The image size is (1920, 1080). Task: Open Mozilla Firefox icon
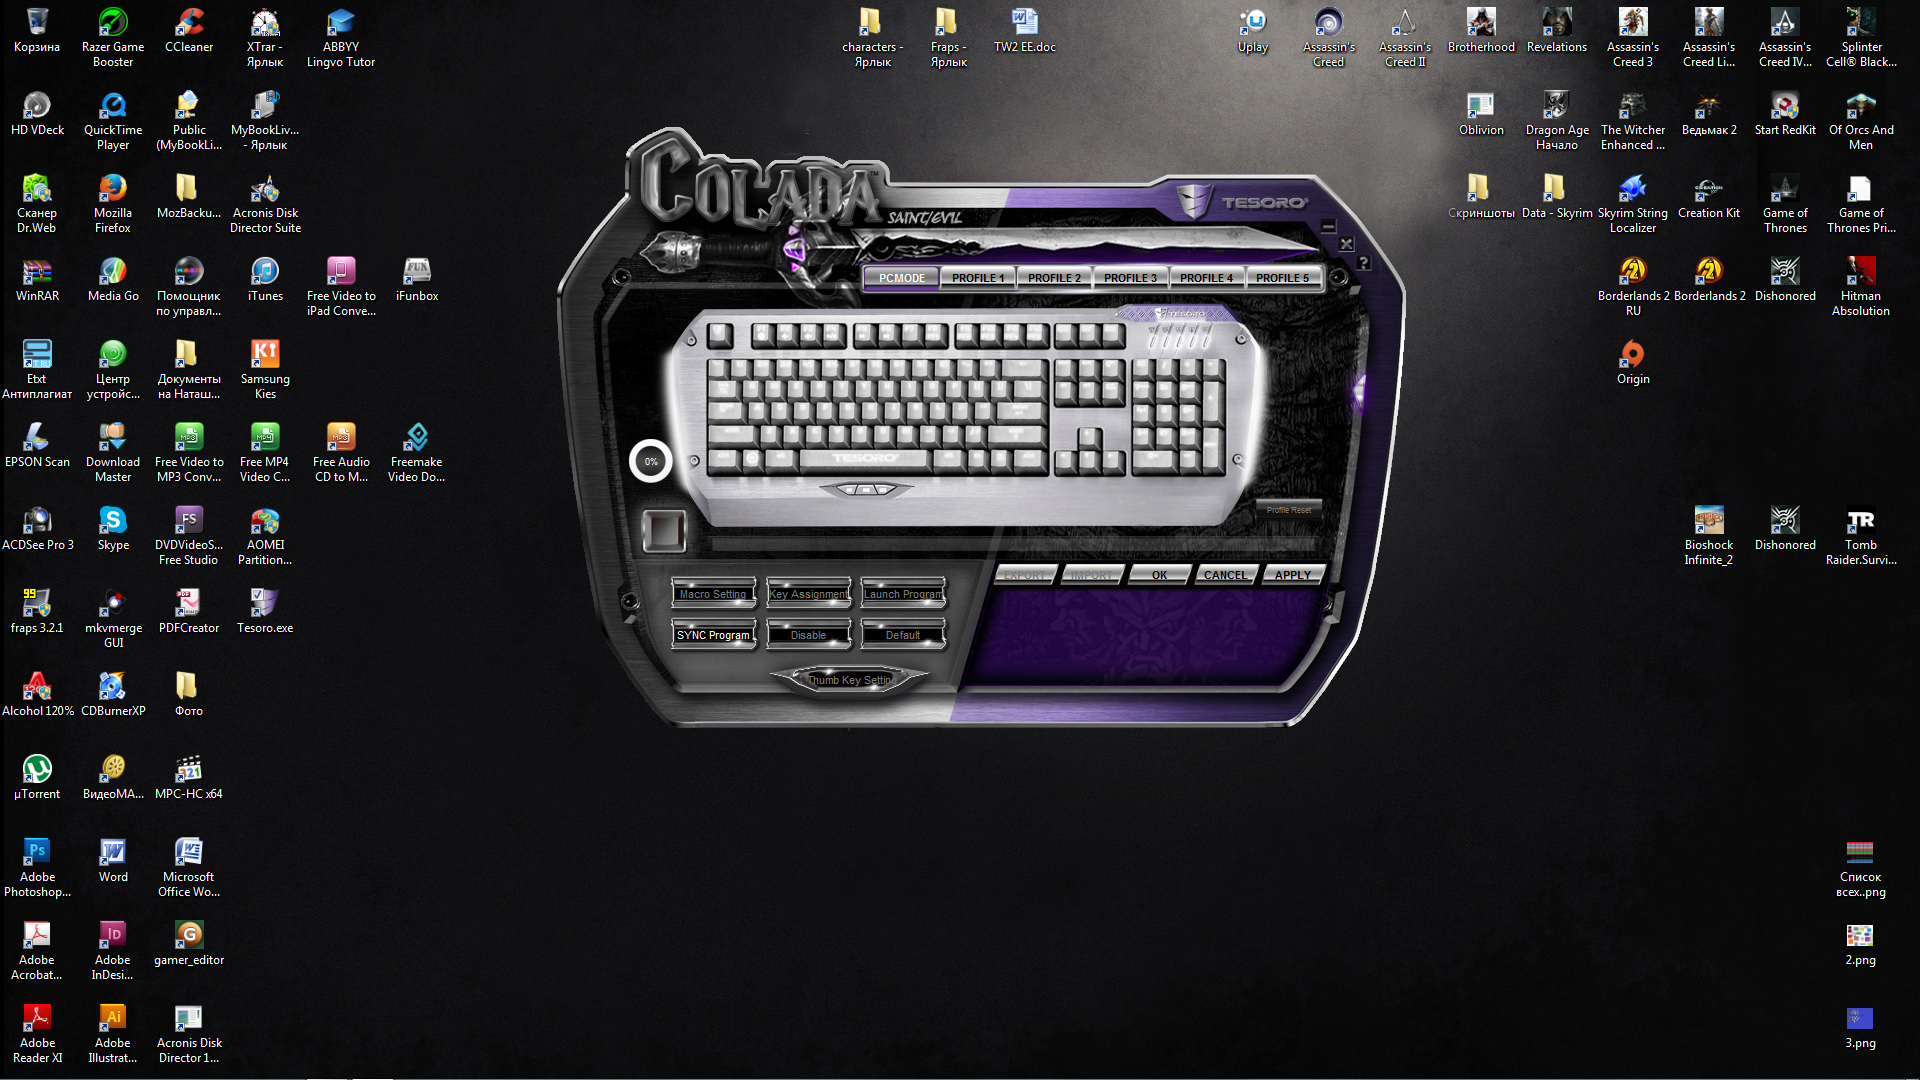click(113, 204)
